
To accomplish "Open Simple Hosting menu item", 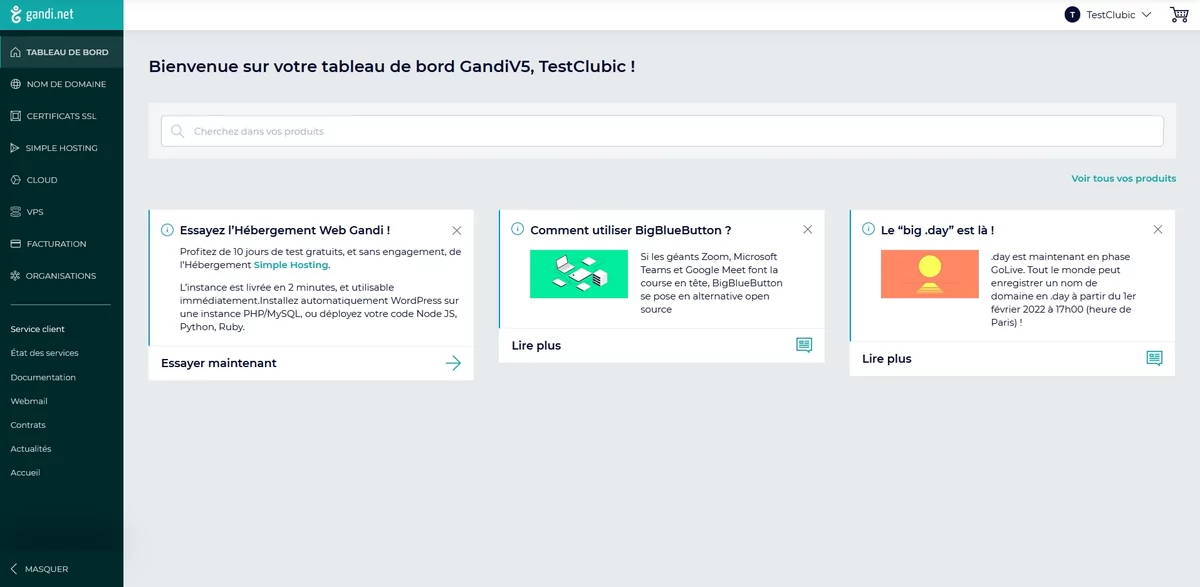I will coord(61,148).
